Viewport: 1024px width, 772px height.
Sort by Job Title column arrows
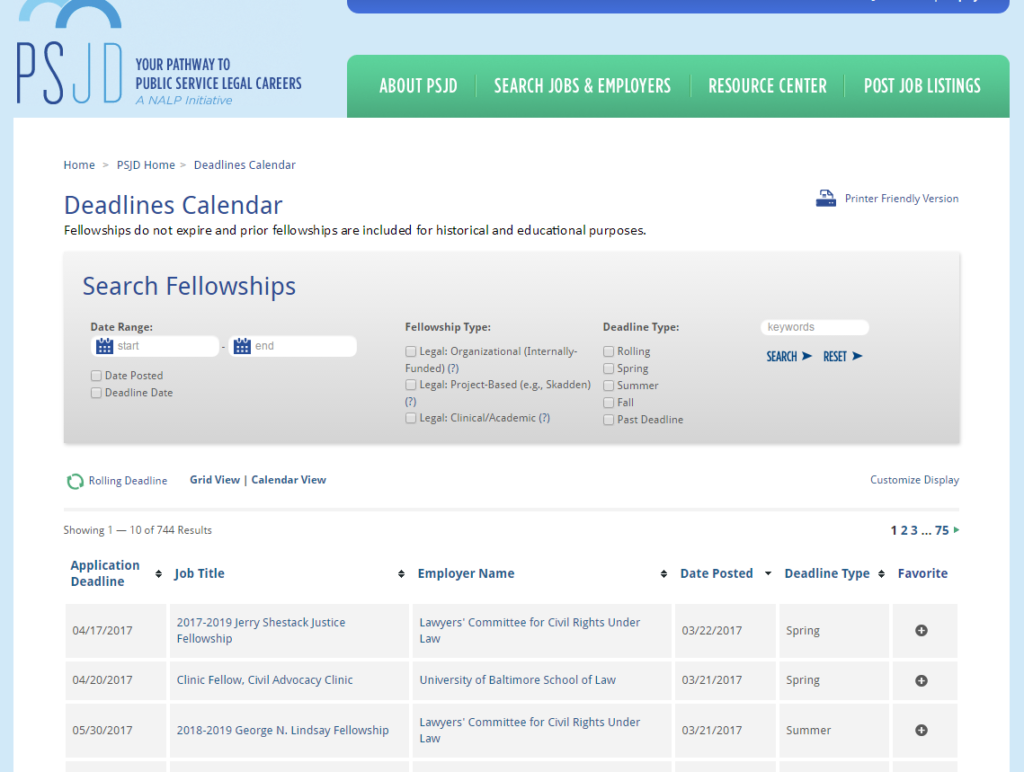[401, 573]
